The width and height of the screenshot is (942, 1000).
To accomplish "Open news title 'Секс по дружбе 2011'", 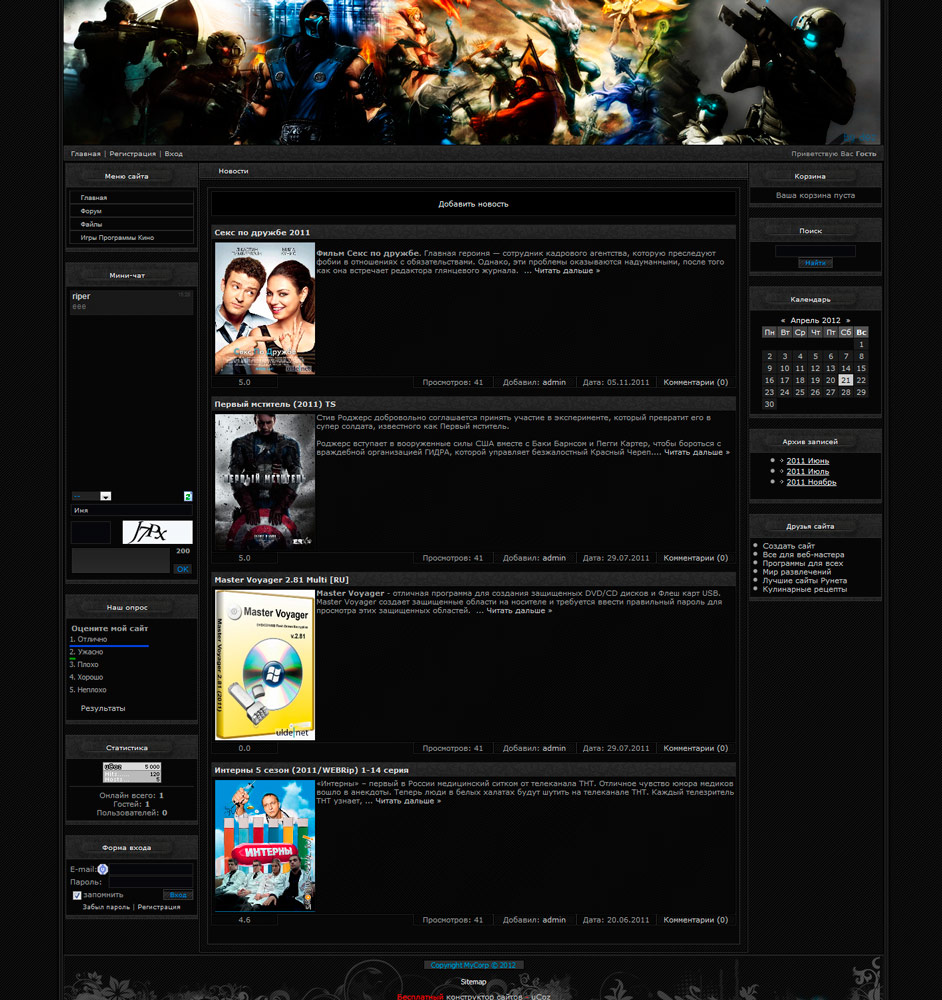I will (262, 233).
